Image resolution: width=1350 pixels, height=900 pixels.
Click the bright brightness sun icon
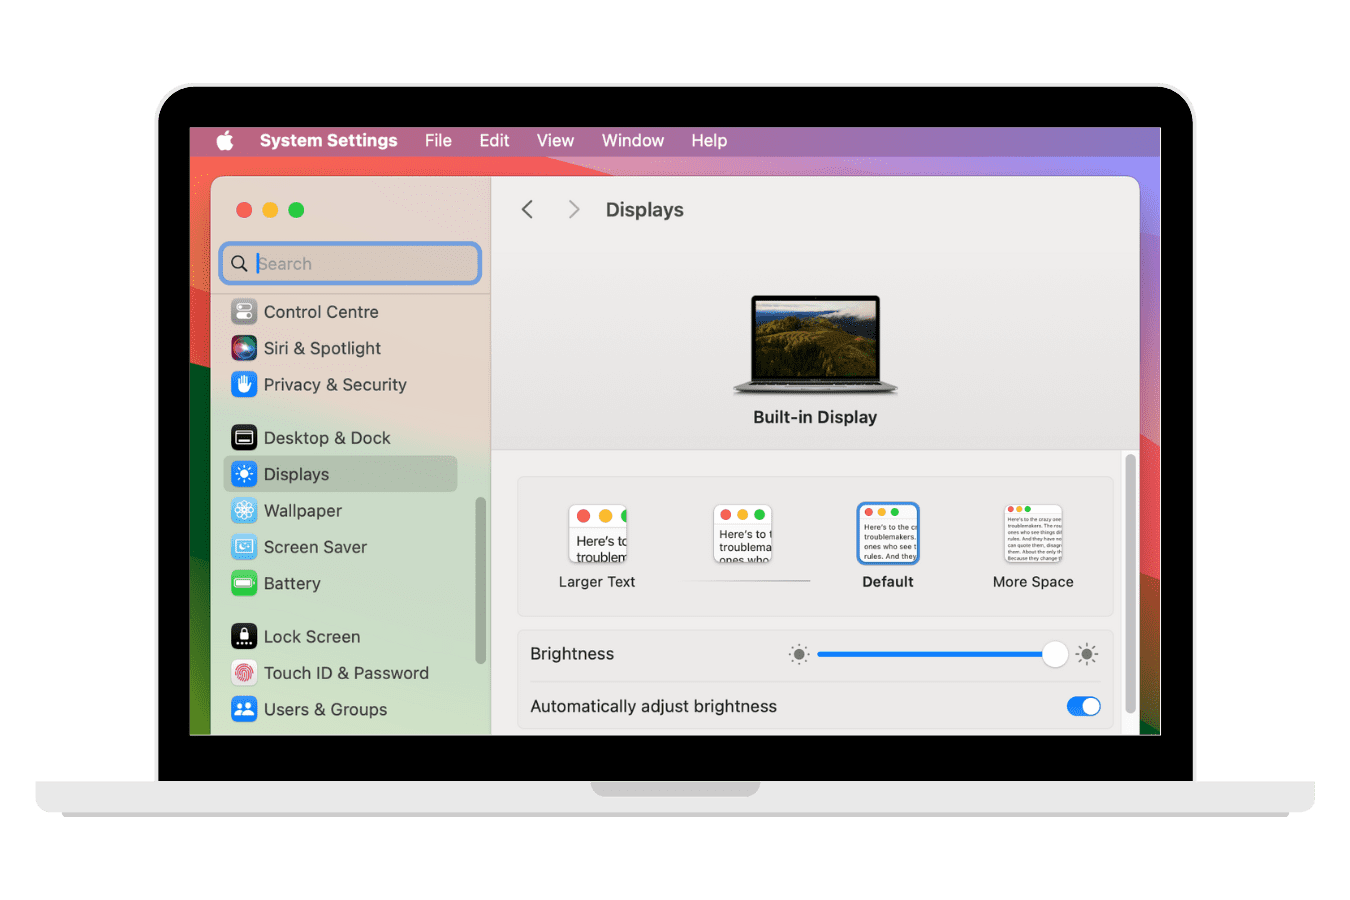[1087, 654]
